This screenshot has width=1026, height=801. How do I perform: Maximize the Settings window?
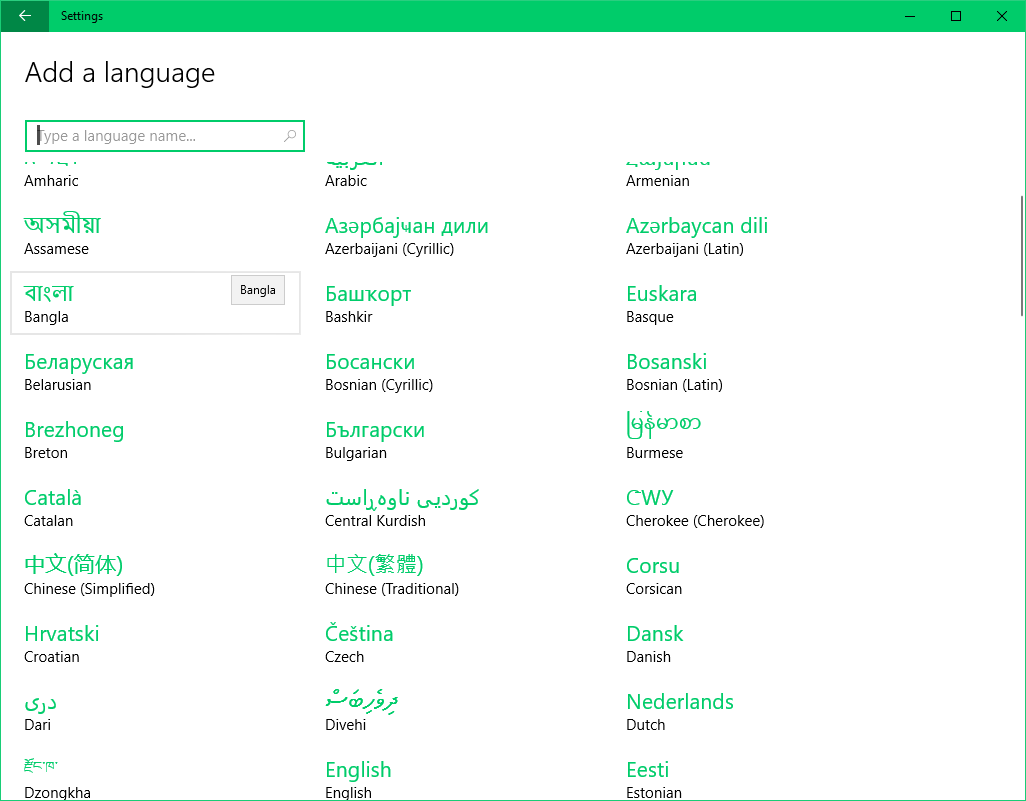(956, 16)
